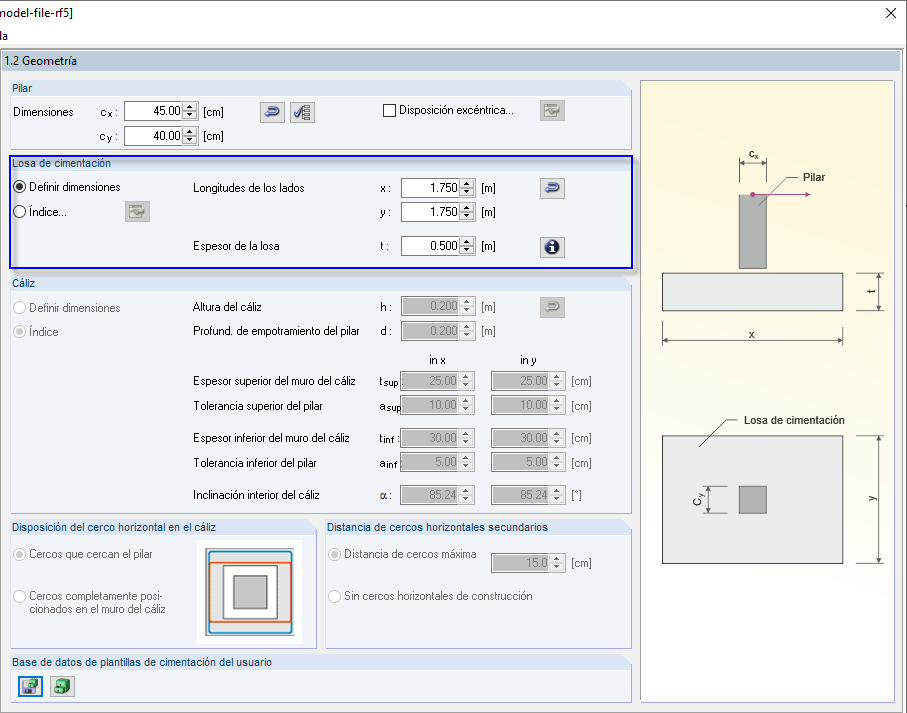This screenshot has width=907, height=713.
Task: Increase slab thickness t with spinner
Action: (x=467, y=242)
